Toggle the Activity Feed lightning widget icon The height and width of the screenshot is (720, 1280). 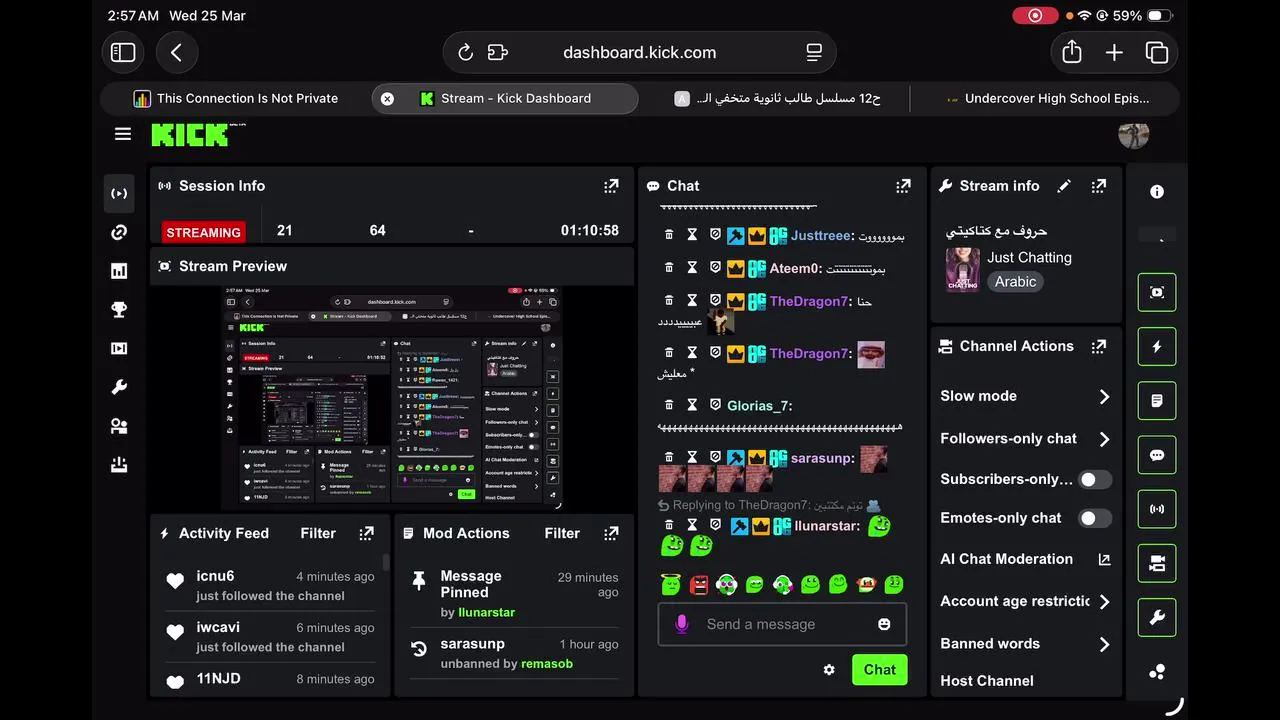click(x=1157, y=347)
